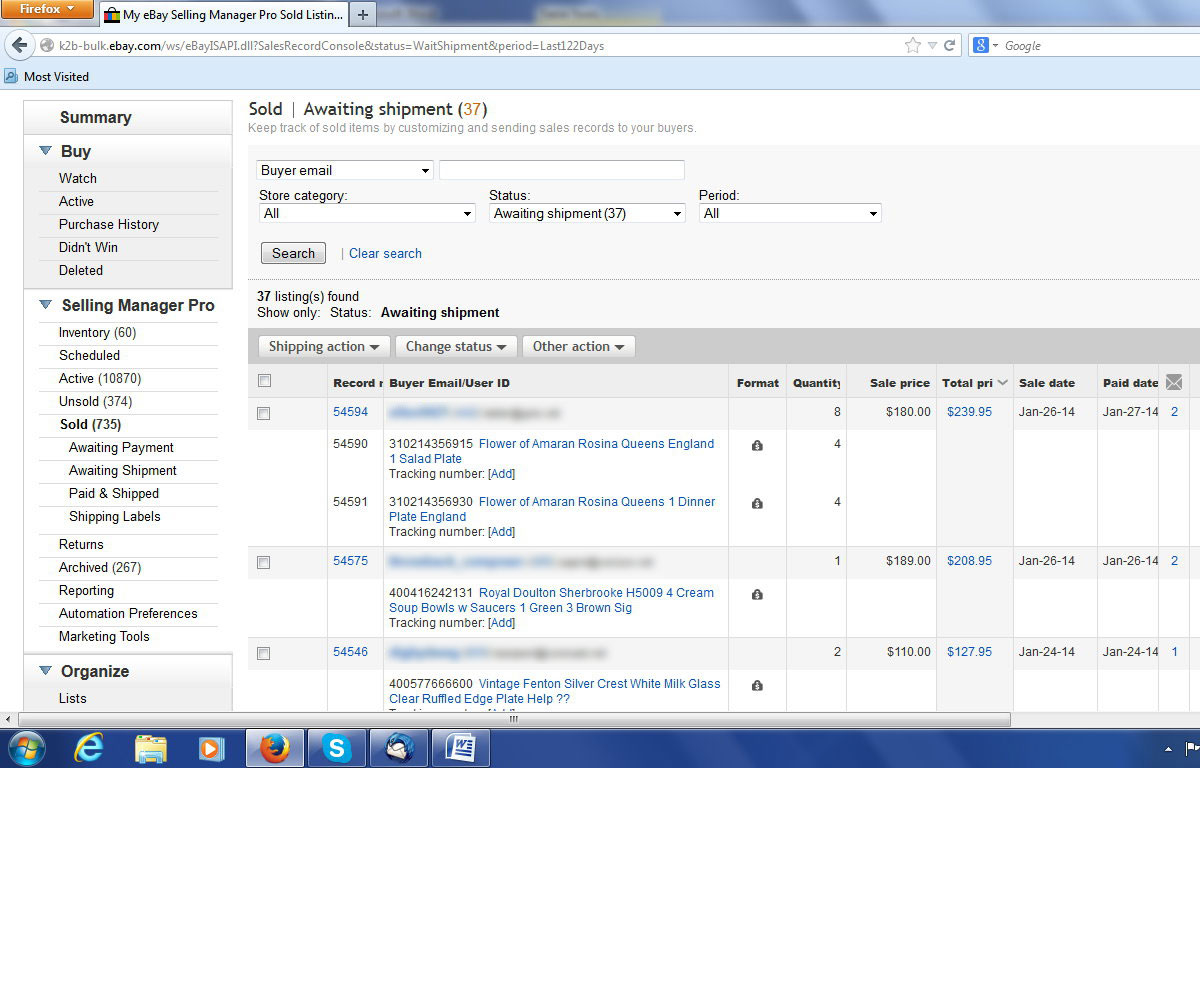Screen dimensions: 1200x1000
Task: Add tracking number for item 310214356915
Action: pos(501,474)
